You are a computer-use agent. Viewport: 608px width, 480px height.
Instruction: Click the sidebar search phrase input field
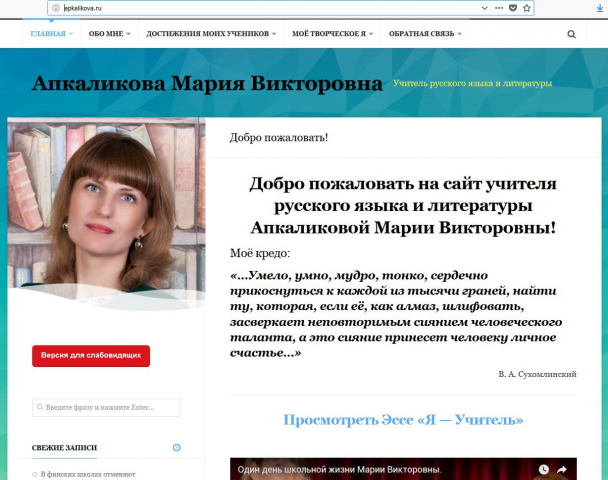[106, 407]
